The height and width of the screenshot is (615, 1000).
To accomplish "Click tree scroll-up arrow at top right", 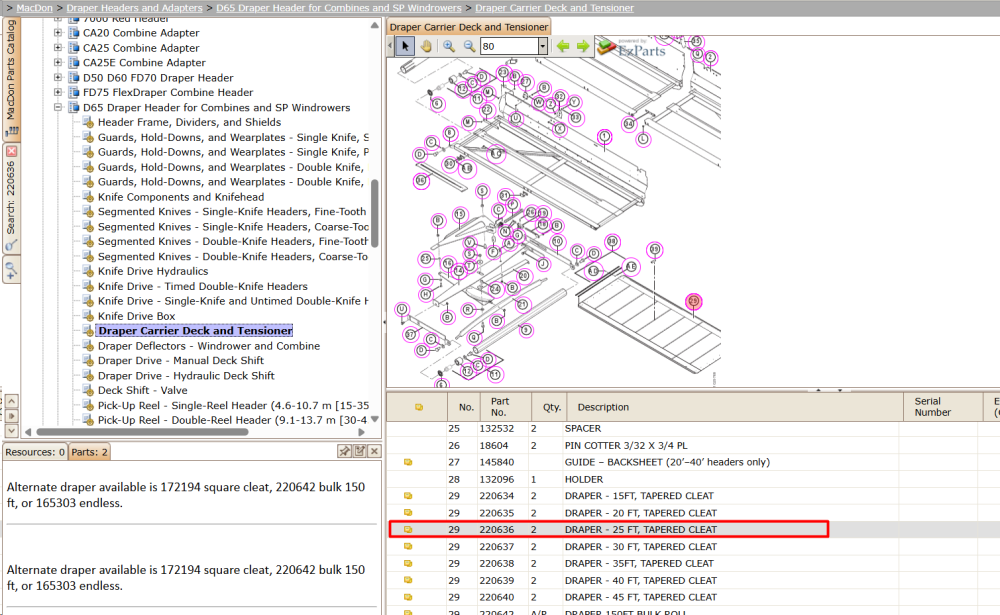I will 375,25.
